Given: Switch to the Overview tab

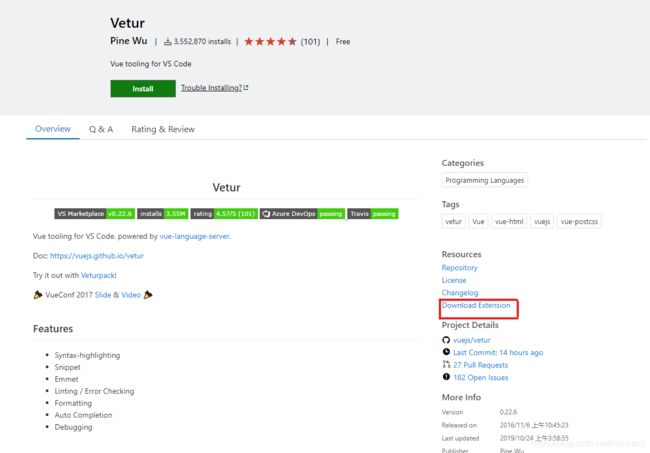Looking at the screenshot, I should pyautogui.click(x=53, y=129).
